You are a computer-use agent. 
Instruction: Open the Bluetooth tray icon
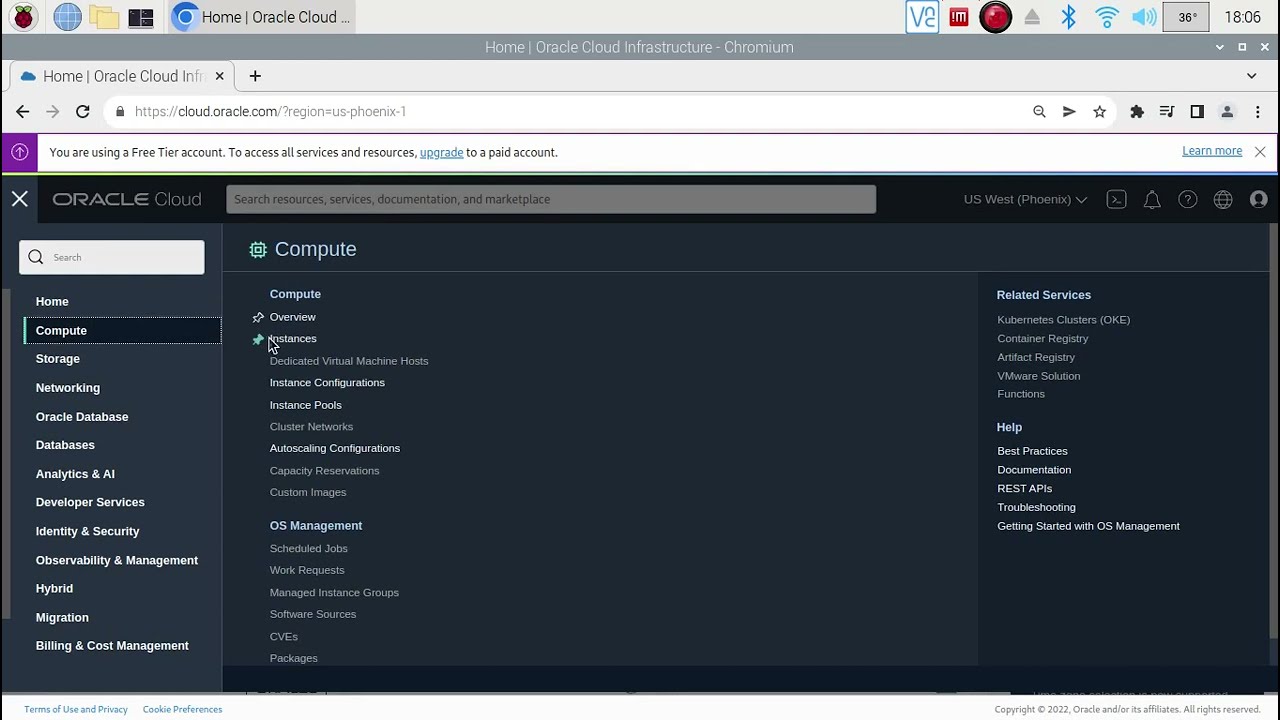click(1069, 17)
